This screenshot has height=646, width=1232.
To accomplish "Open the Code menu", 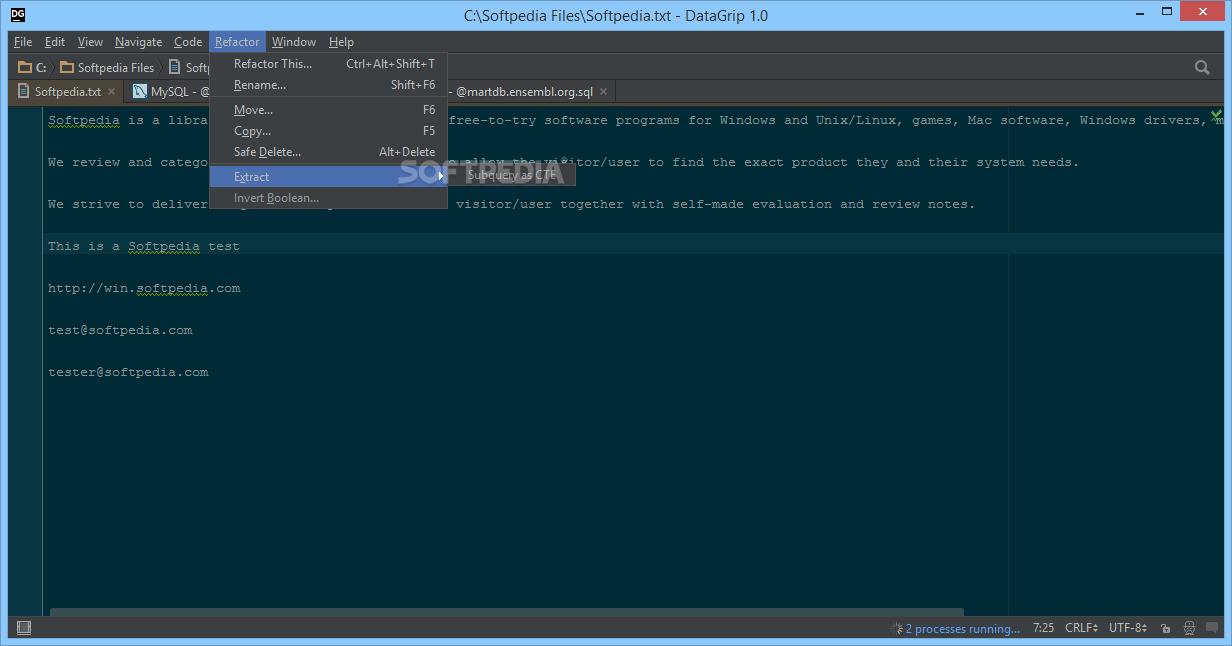I will pos(188,42).
